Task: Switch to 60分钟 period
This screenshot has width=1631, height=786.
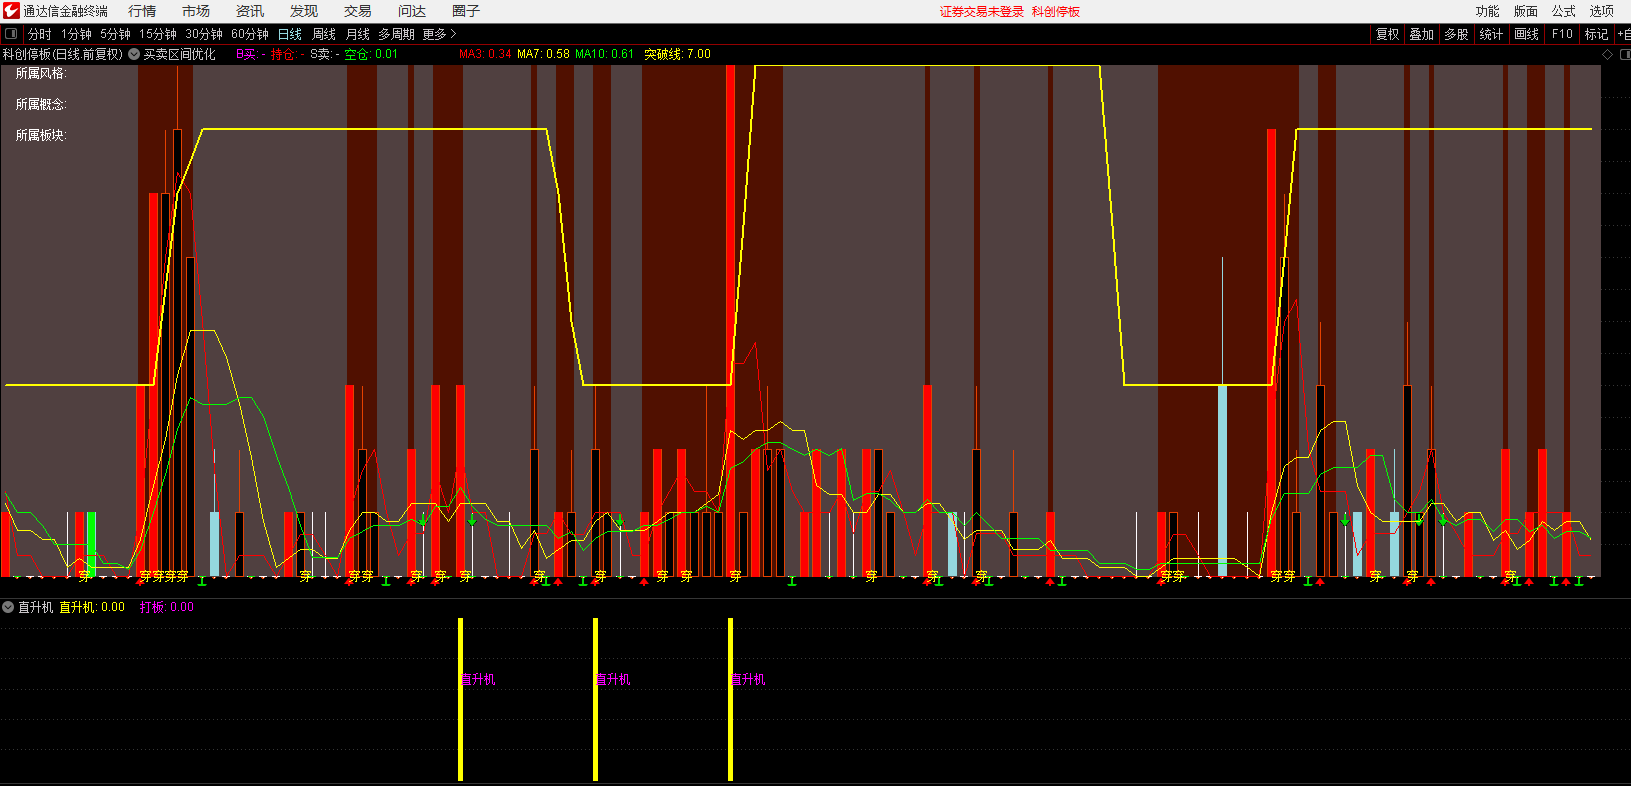Action: [x=250, y=34]
